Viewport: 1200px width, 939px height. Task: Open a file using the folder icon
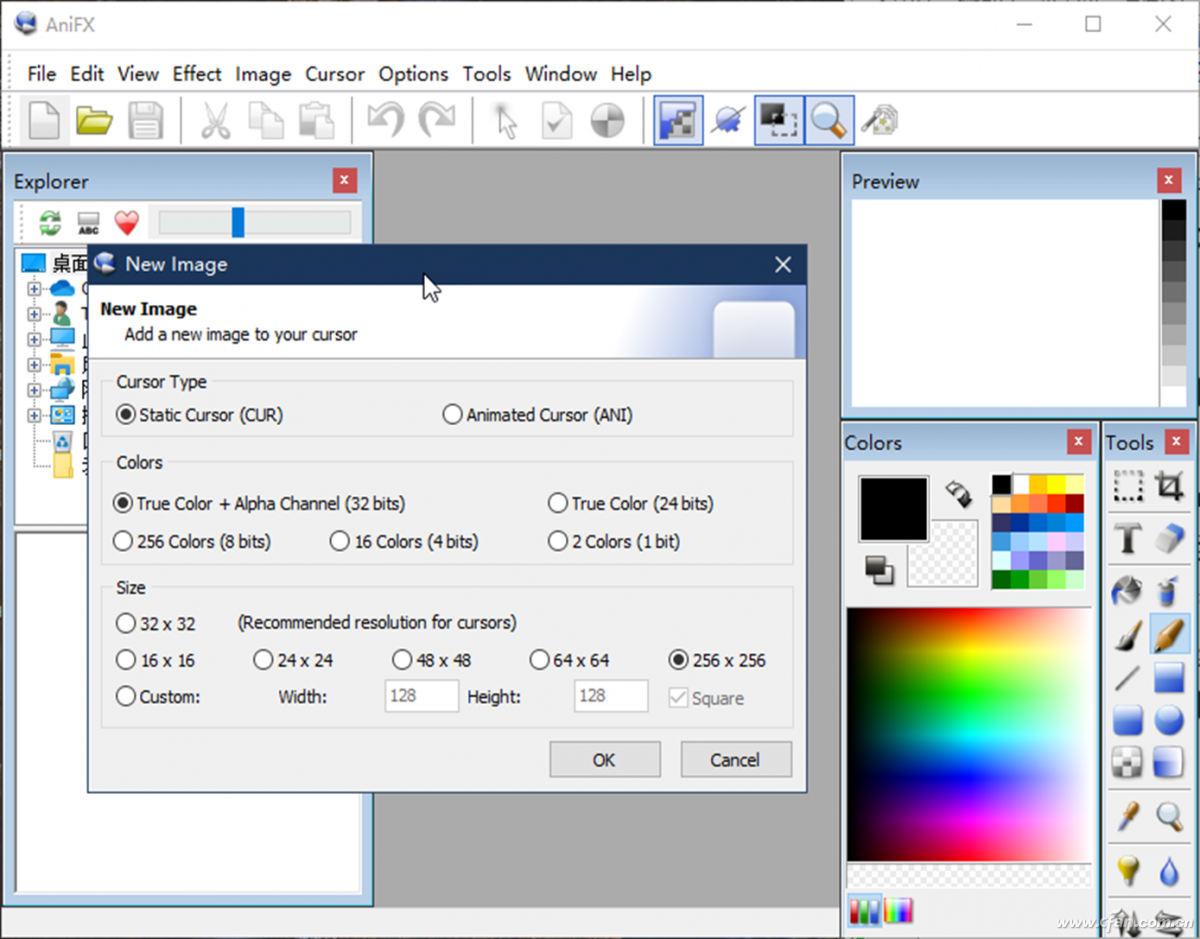(94, 121)
